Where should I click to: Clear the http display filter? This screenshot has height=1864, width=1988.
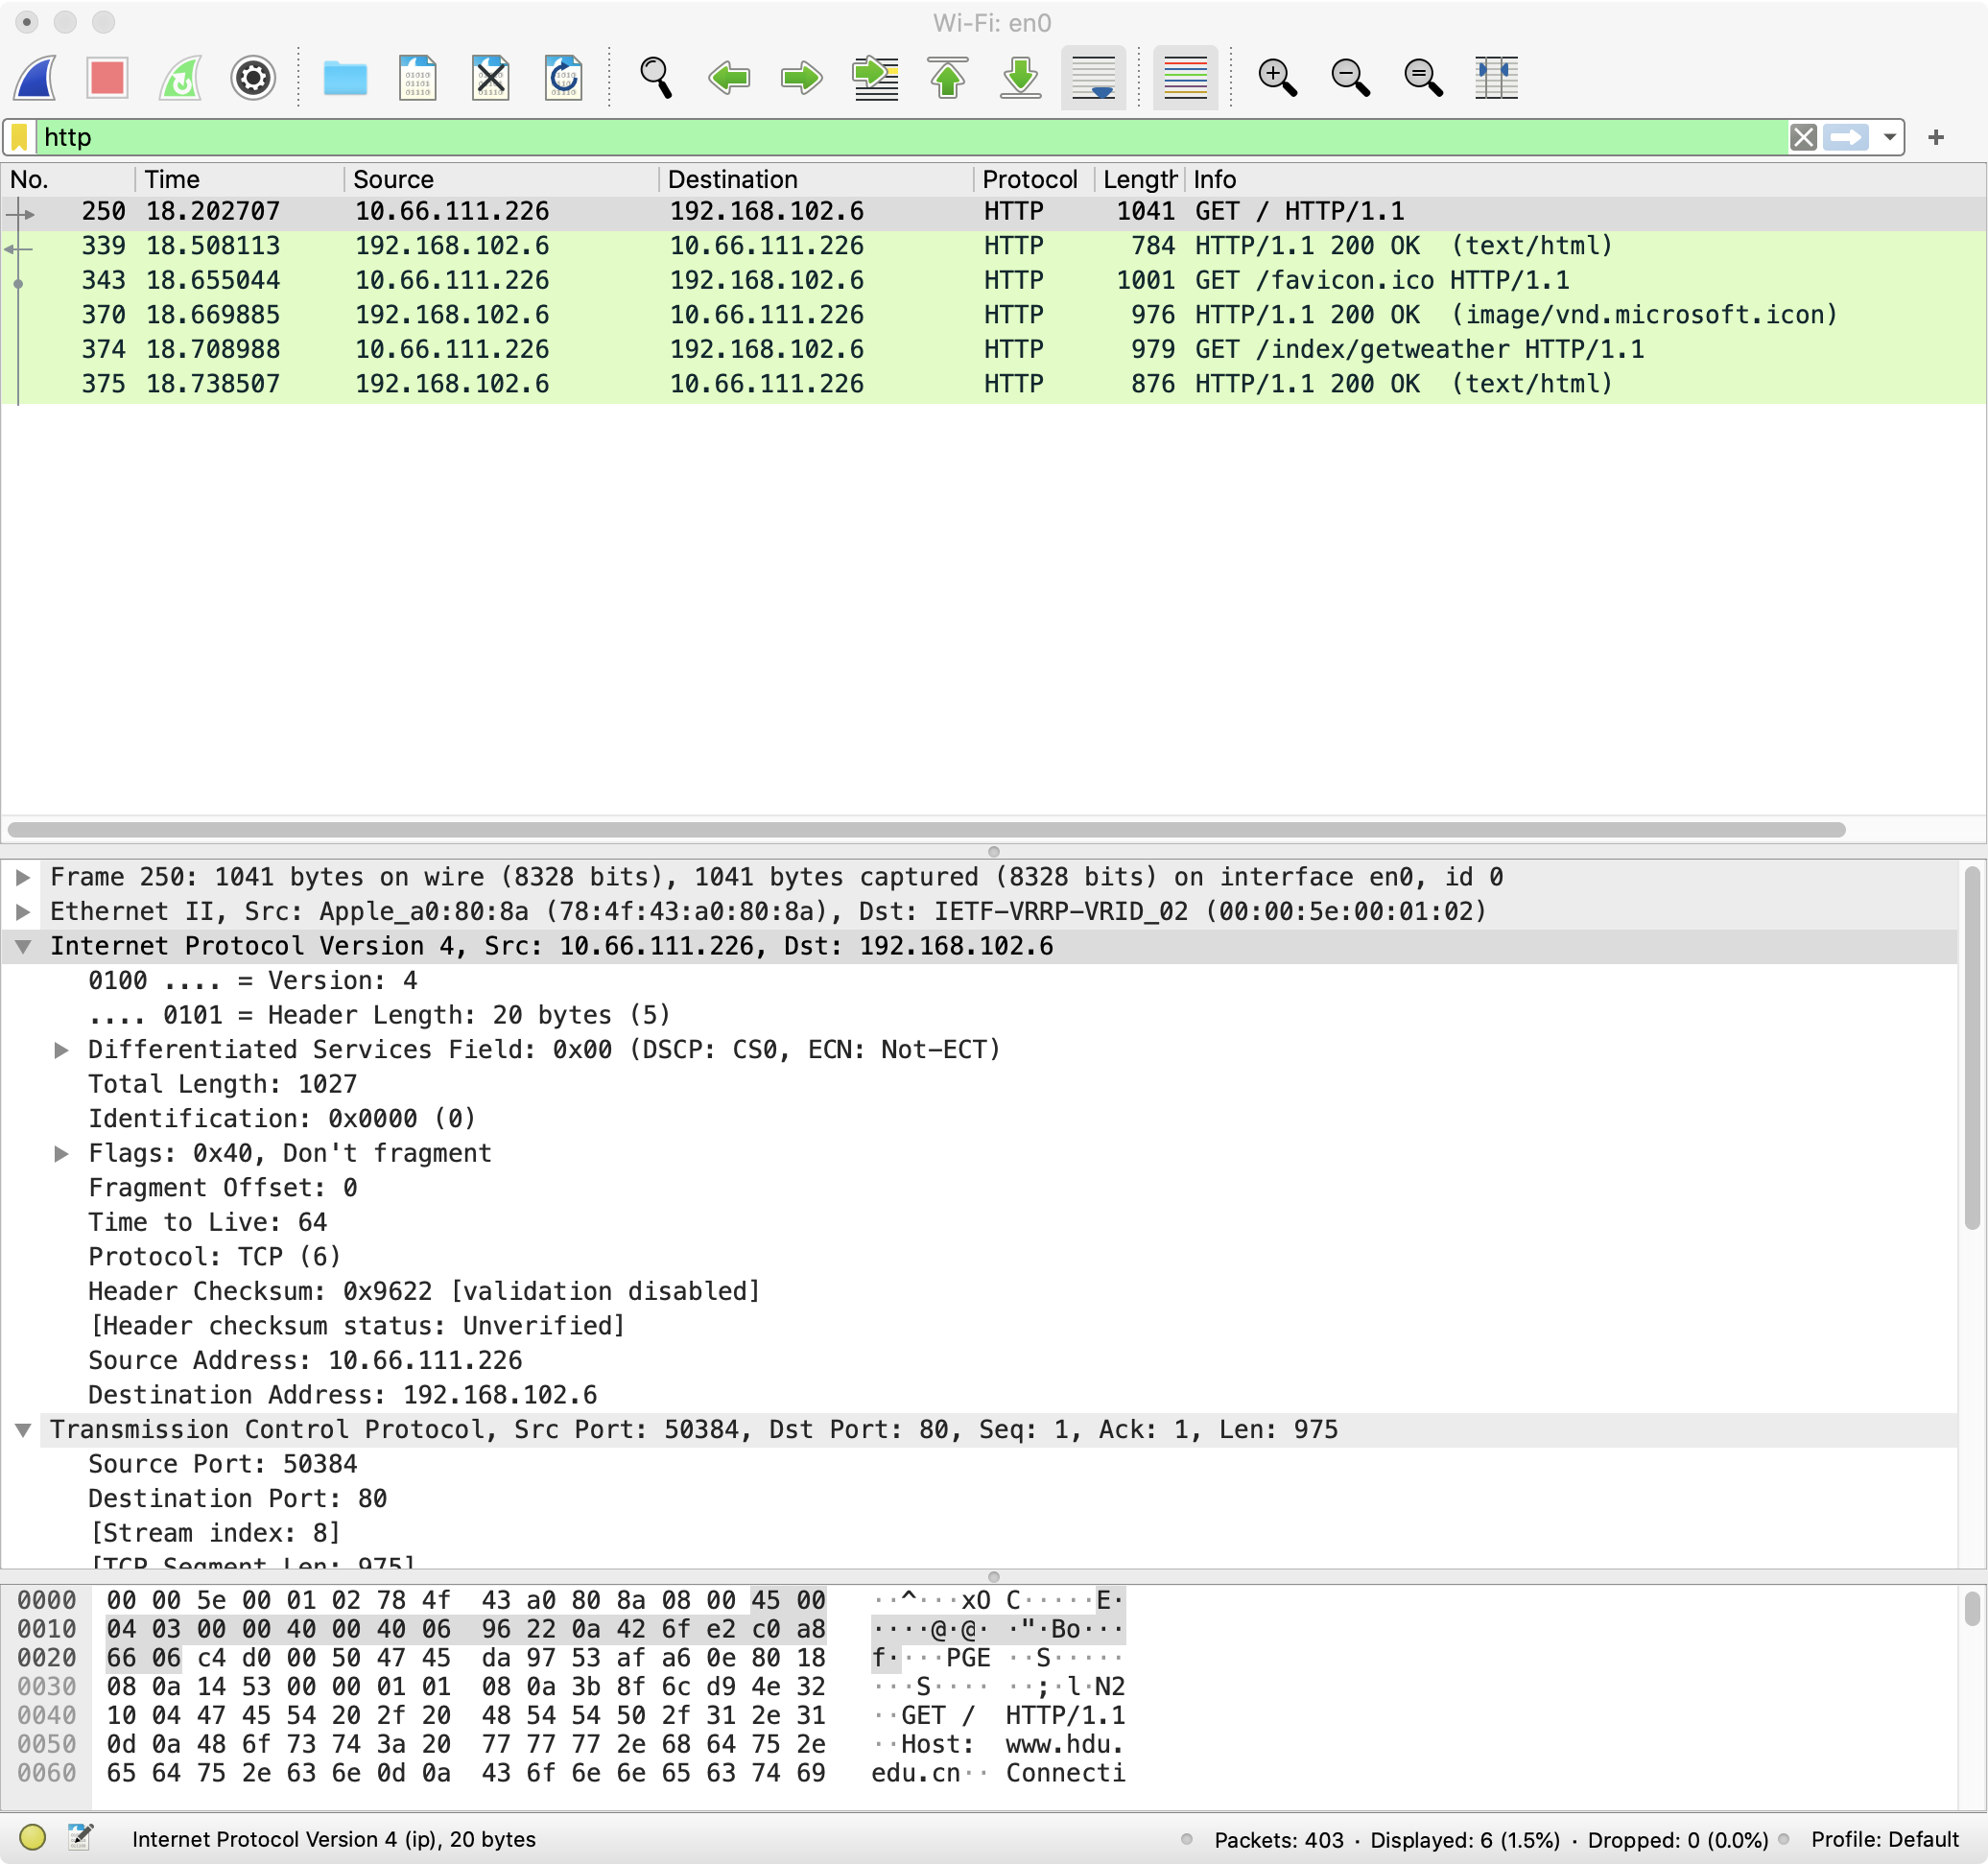point(1803,137)
